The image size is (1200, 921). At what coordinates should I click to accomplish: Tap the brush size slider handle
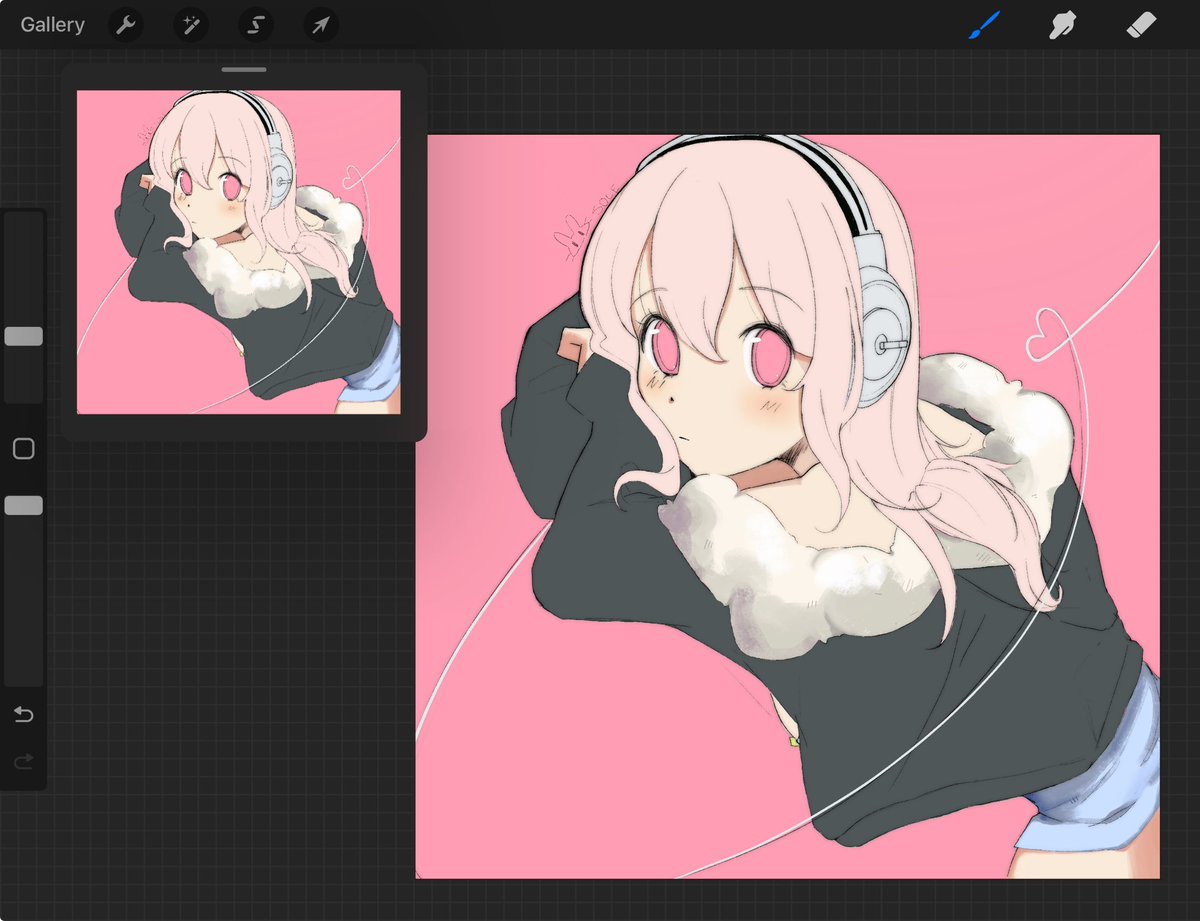tap(23, 336)
